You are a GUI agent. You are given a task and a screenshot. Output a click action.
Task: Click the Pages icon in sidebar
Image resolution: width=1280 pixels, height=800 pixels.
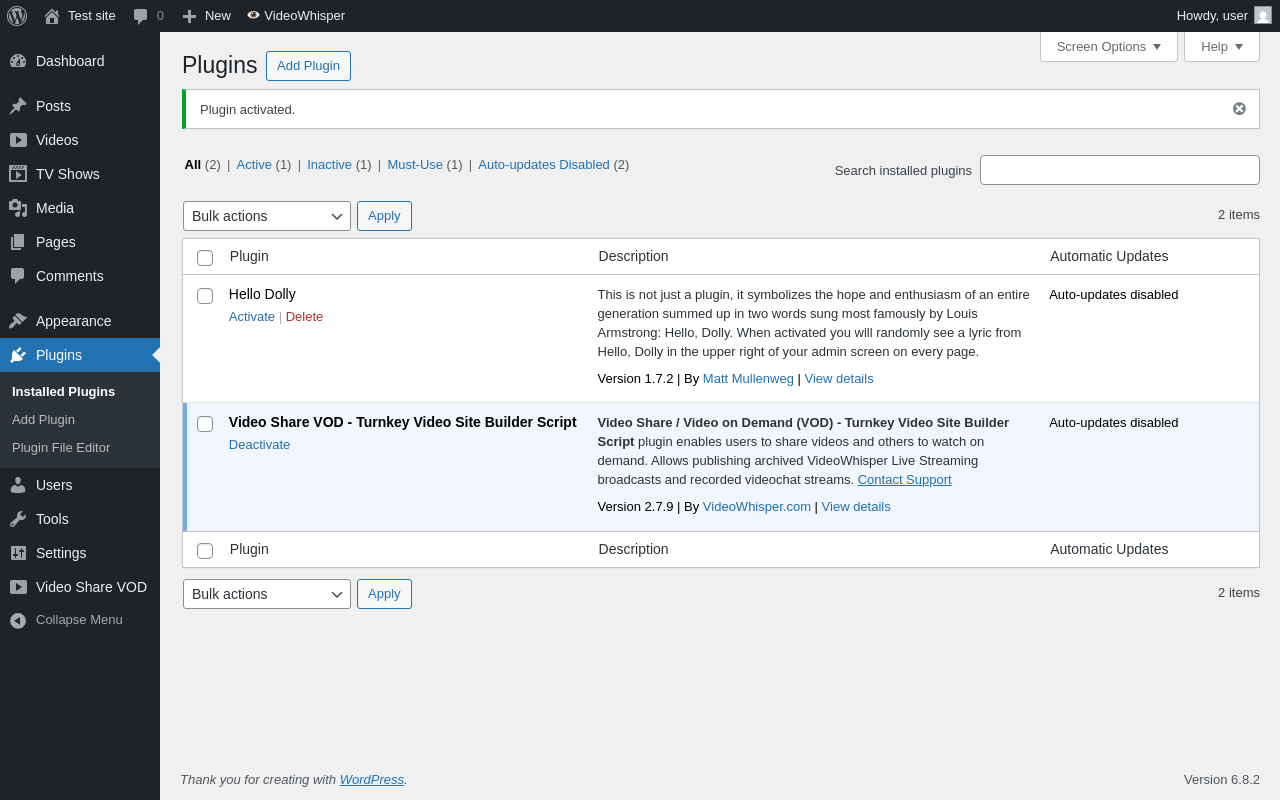[18, 242]
